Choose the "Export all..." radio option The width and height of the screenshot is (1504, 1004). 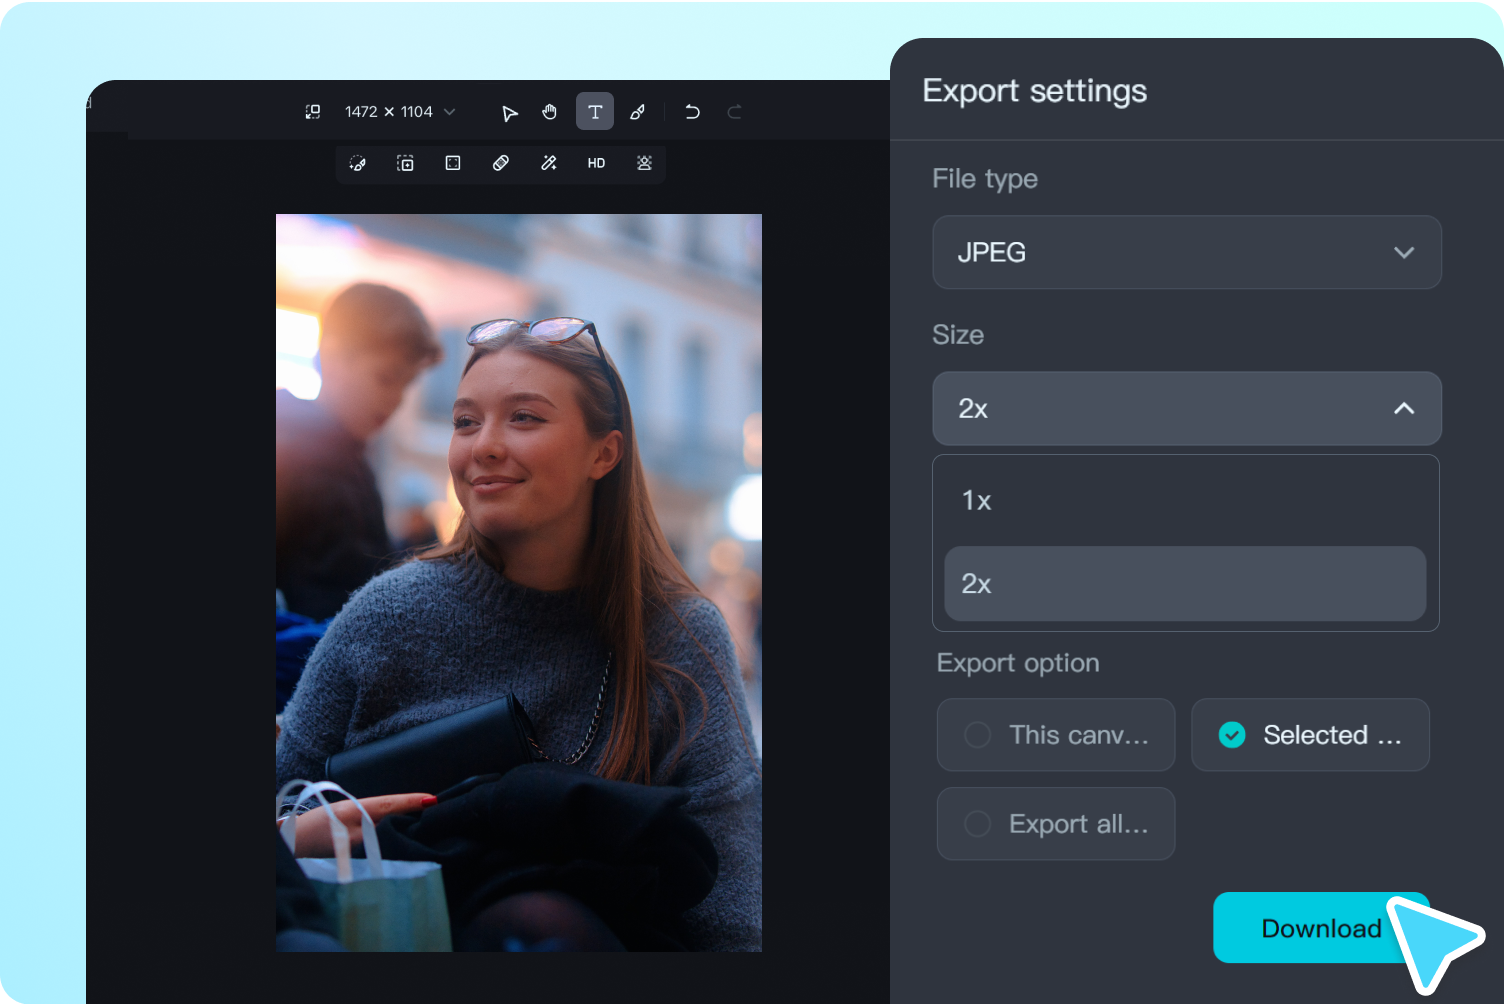pos(1055,824)
